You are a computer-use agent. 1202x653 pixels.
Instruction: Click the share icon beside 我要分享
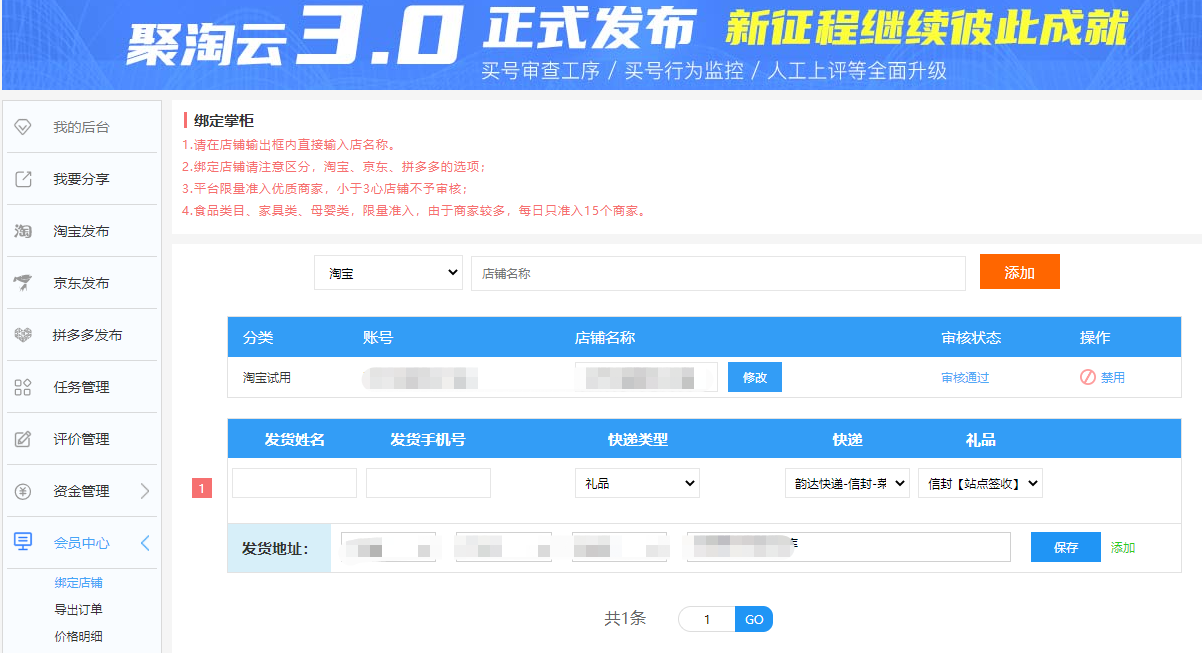tap(23, 179)
